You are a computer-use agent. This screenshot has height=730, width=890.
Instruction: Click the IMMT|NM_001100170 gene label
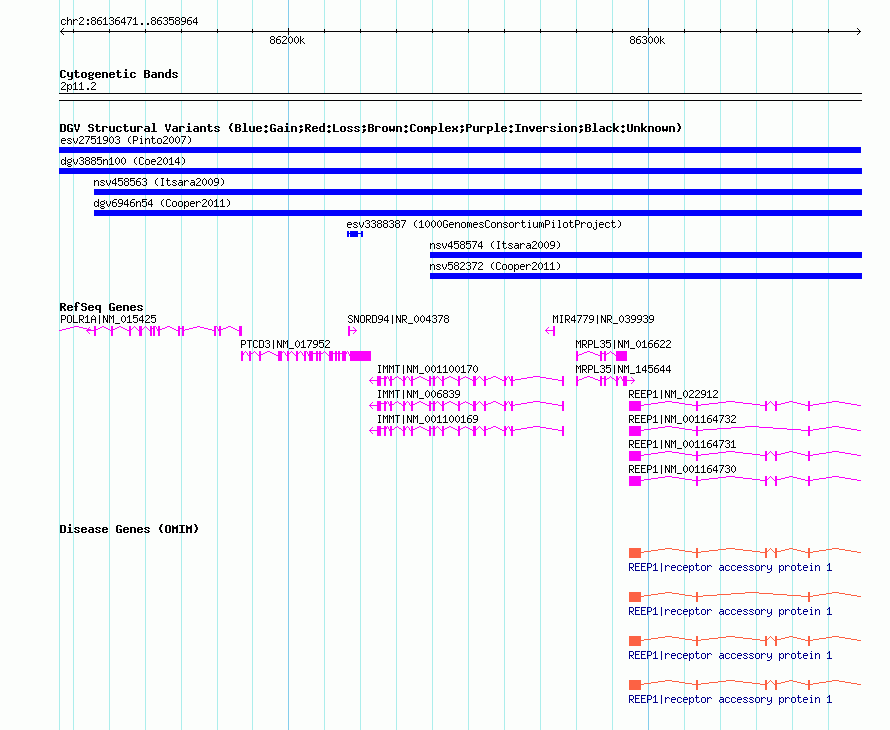click(428, 370)
